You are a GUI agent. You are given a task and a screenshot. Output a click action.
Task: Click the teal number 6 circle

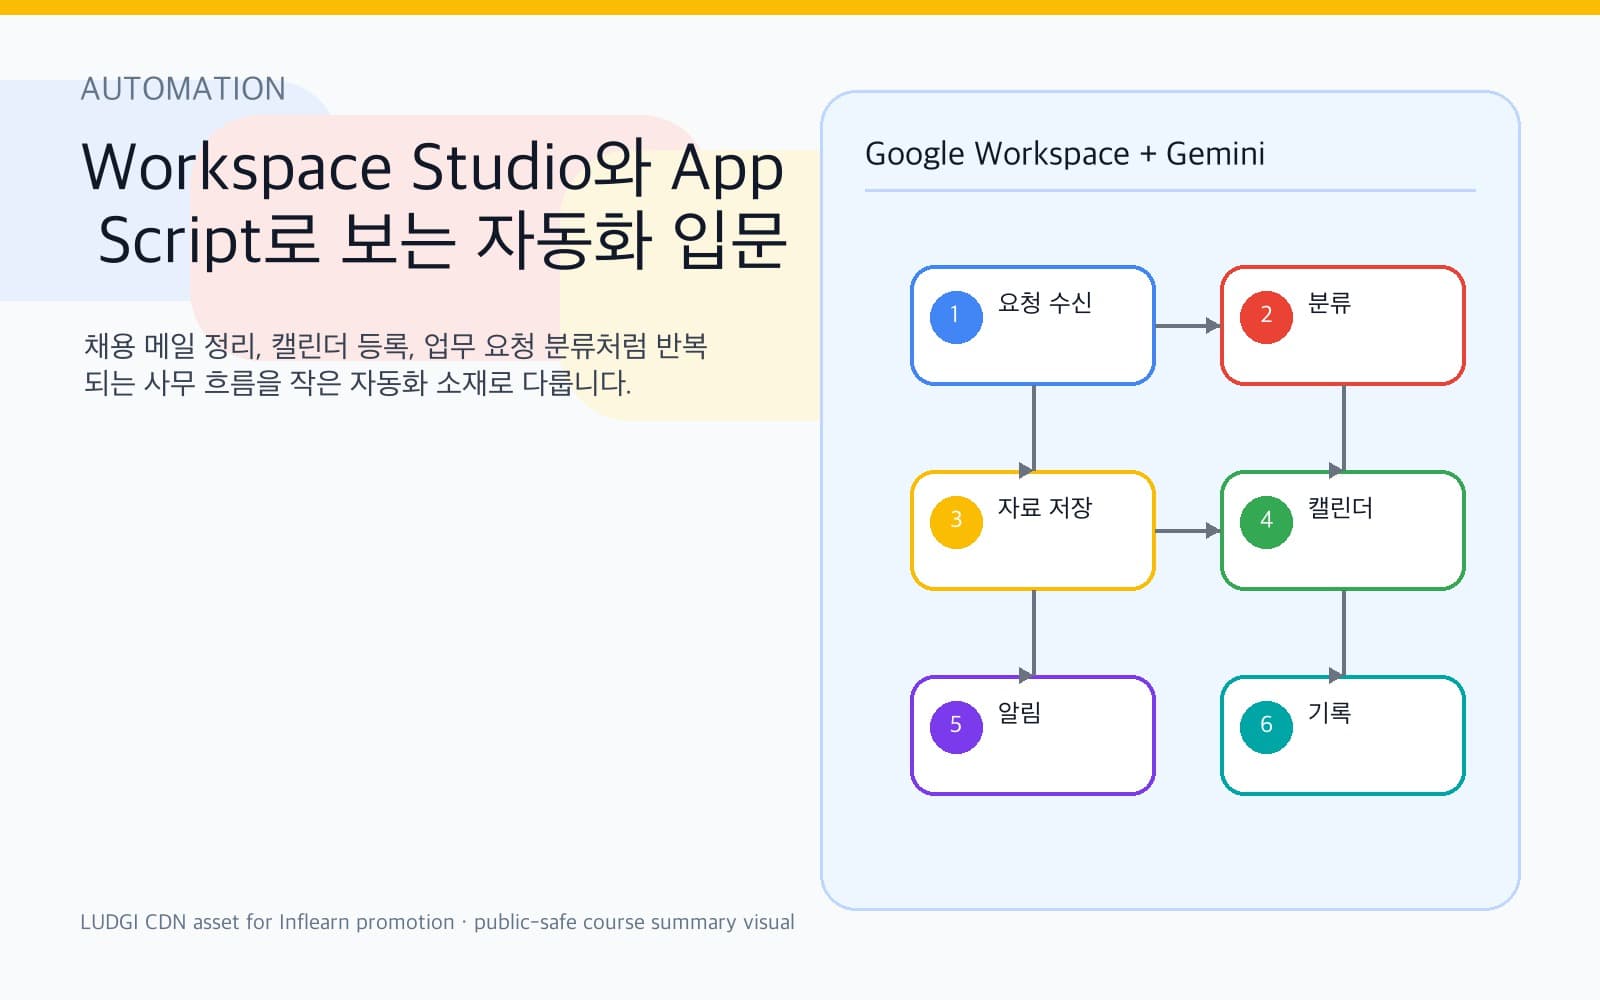1266,726
